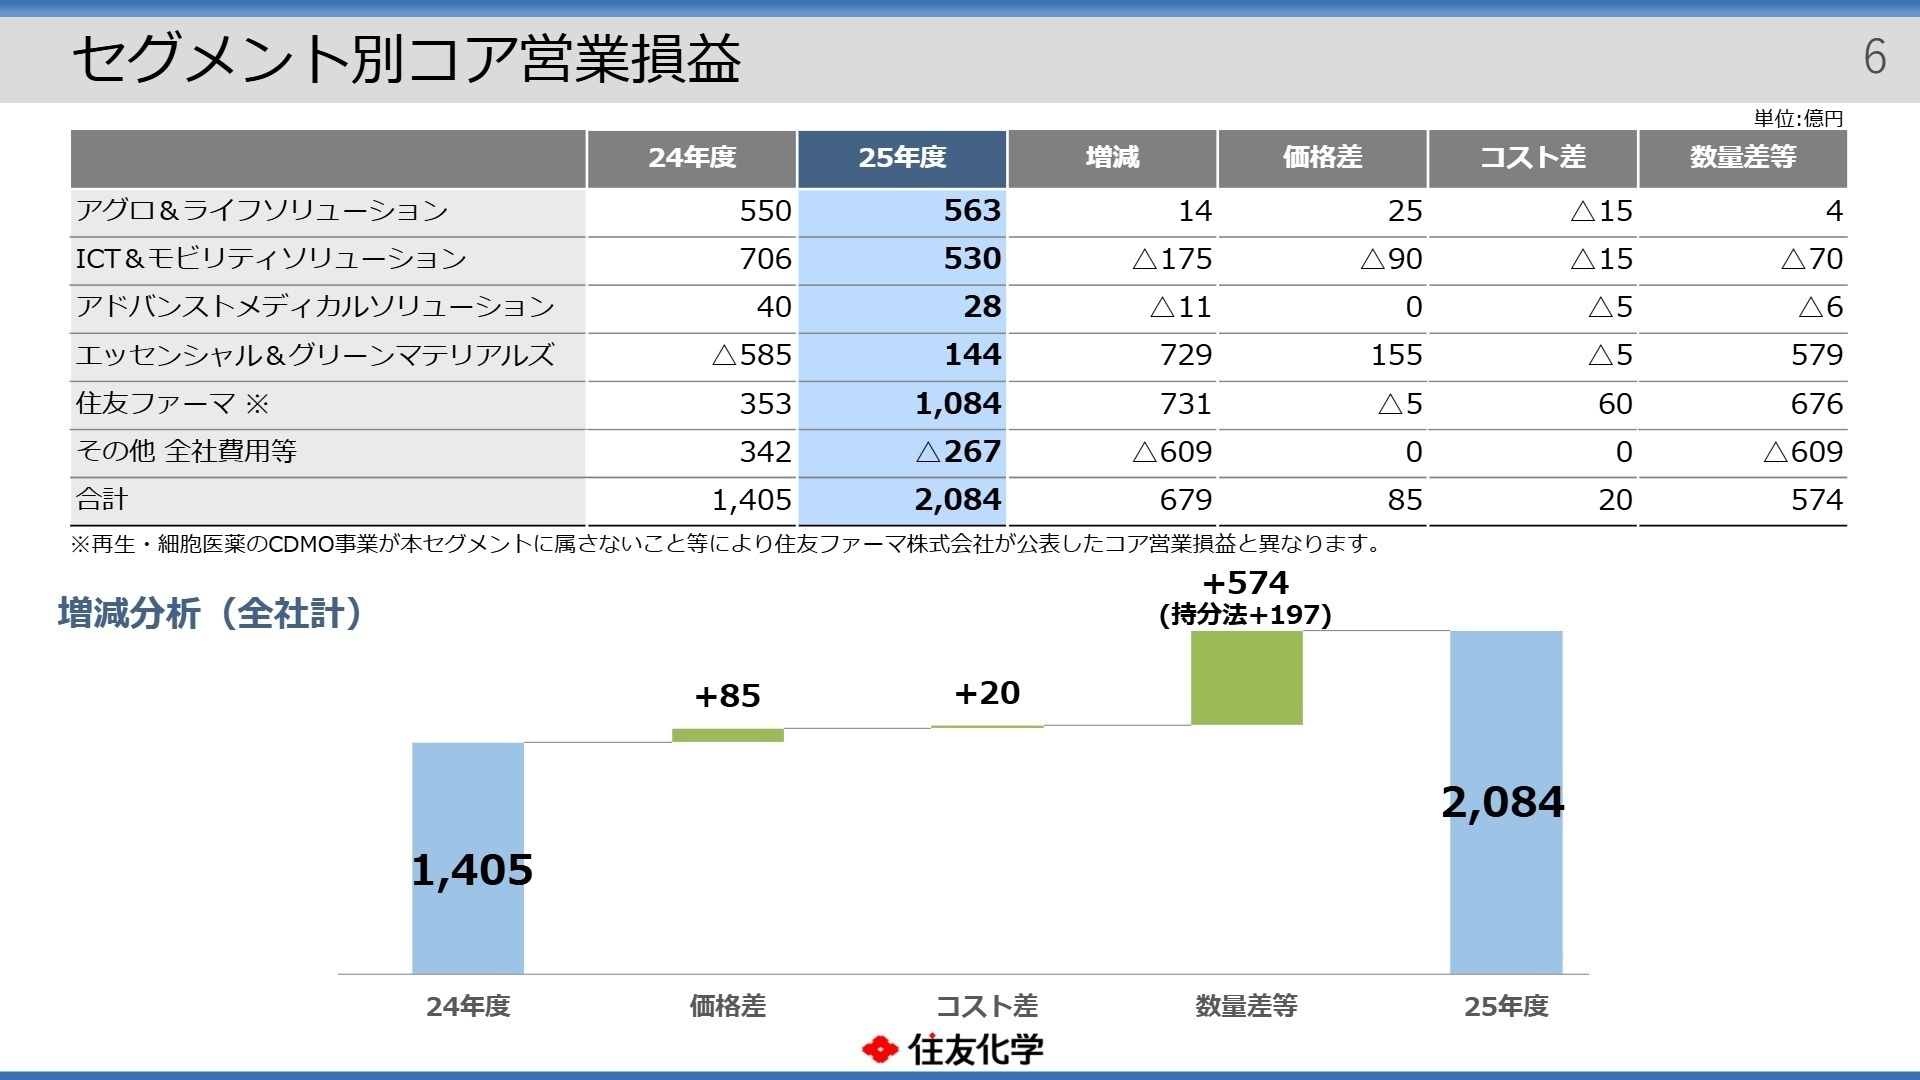Click the アドバンストメディカルソリューション row label
Screen dimensions: 1920x1080
(x=315, y=307)
